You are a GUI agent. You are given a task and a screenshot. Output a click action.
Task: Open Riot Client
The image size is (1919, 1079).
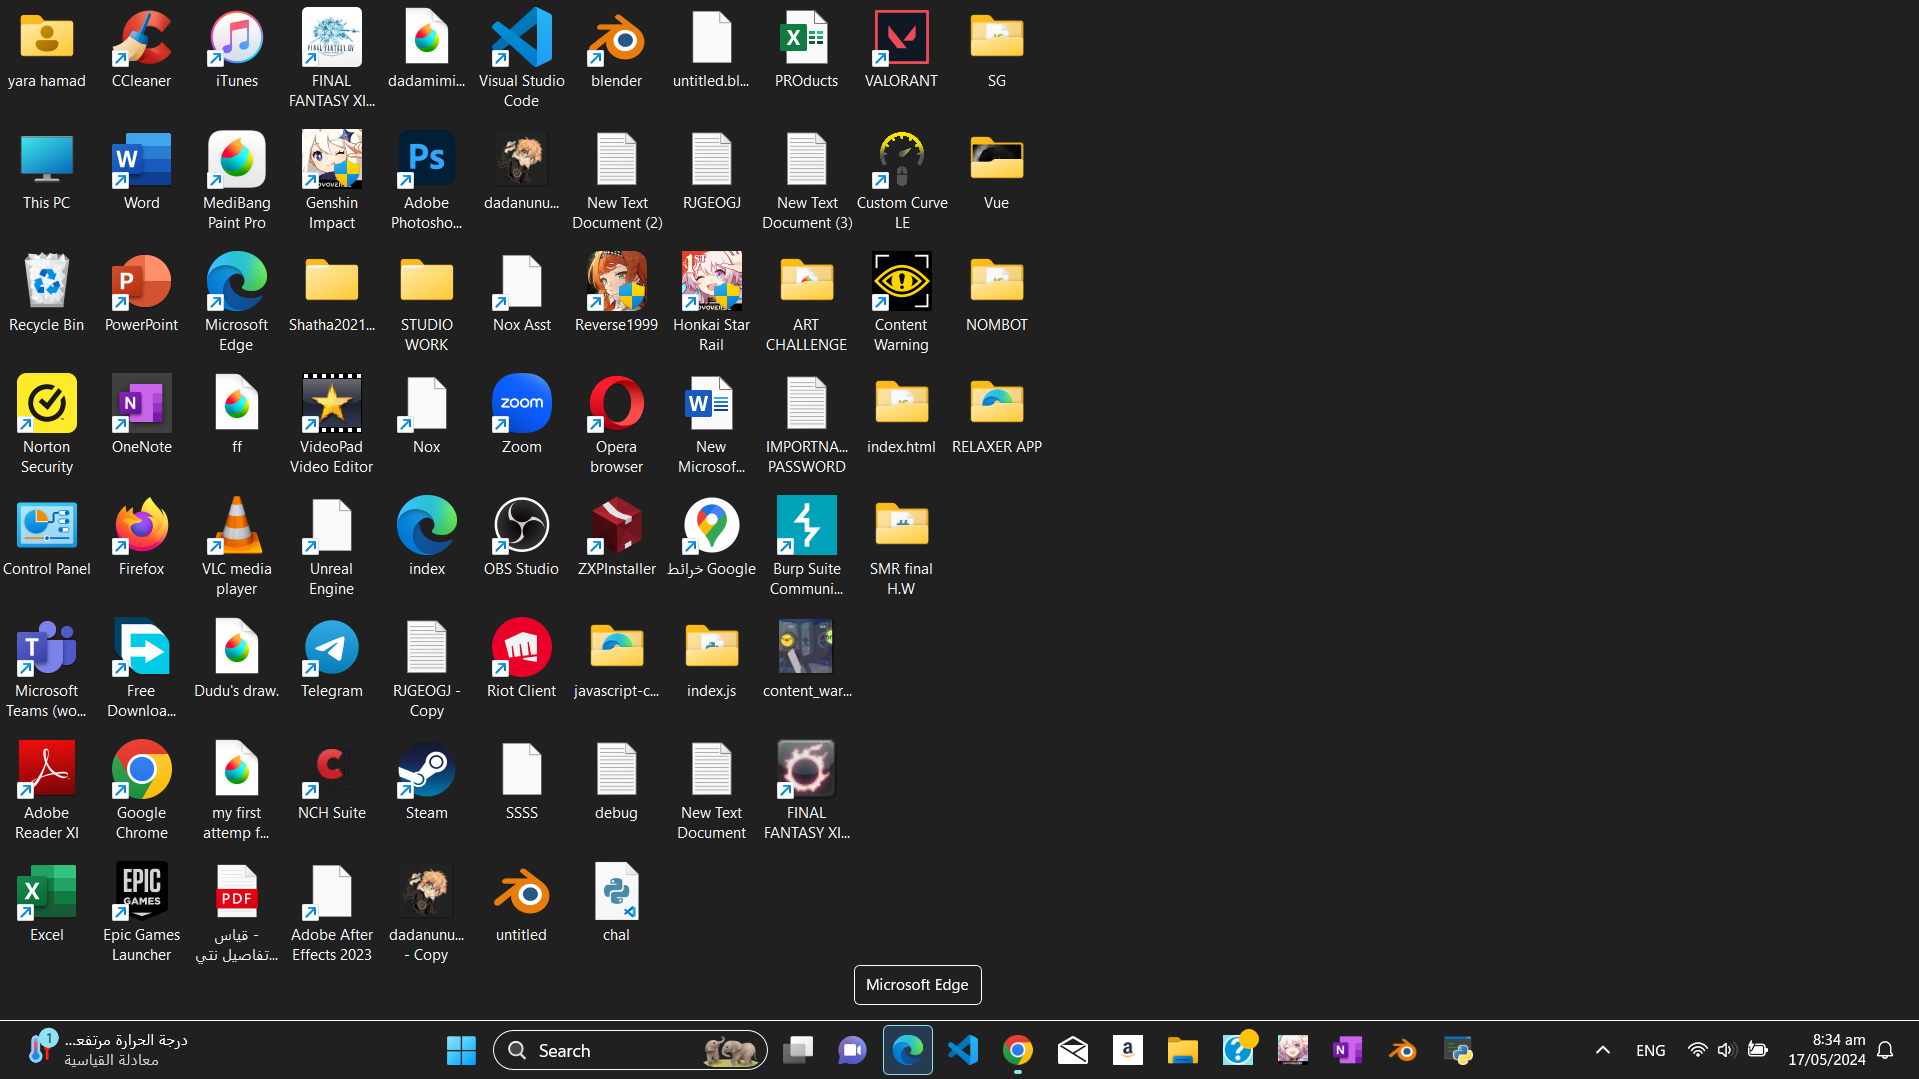[521, 647]
